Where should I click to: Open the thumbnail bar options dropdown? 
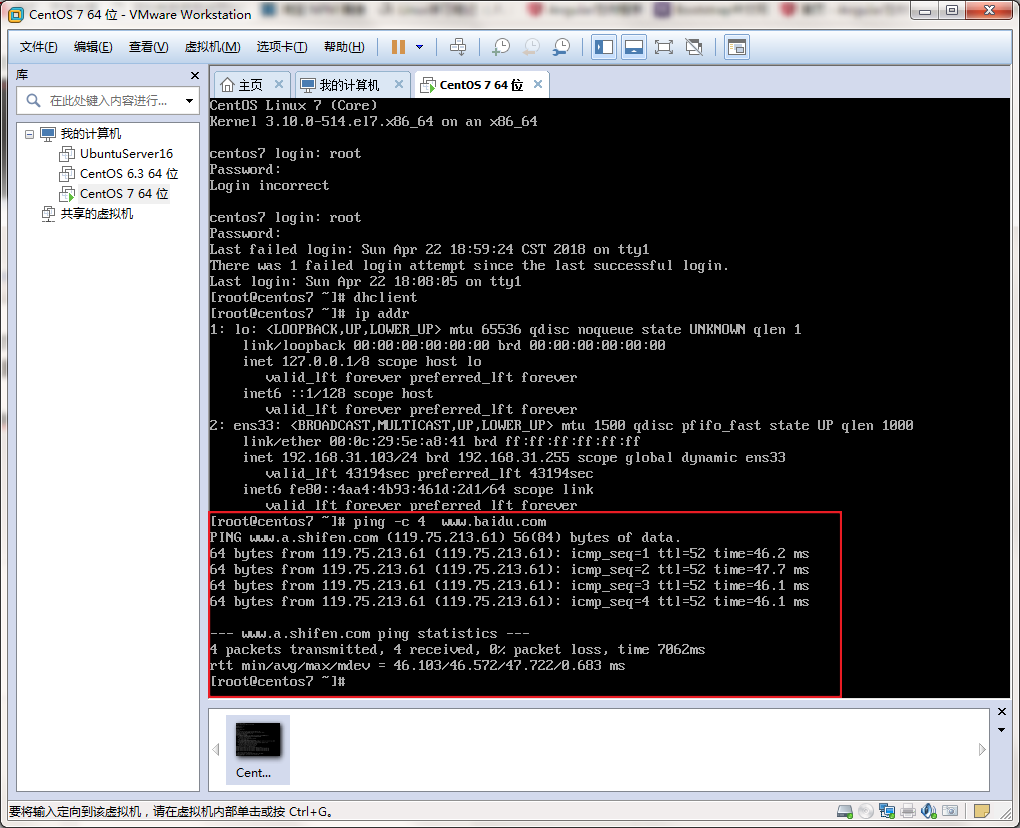1002,730
